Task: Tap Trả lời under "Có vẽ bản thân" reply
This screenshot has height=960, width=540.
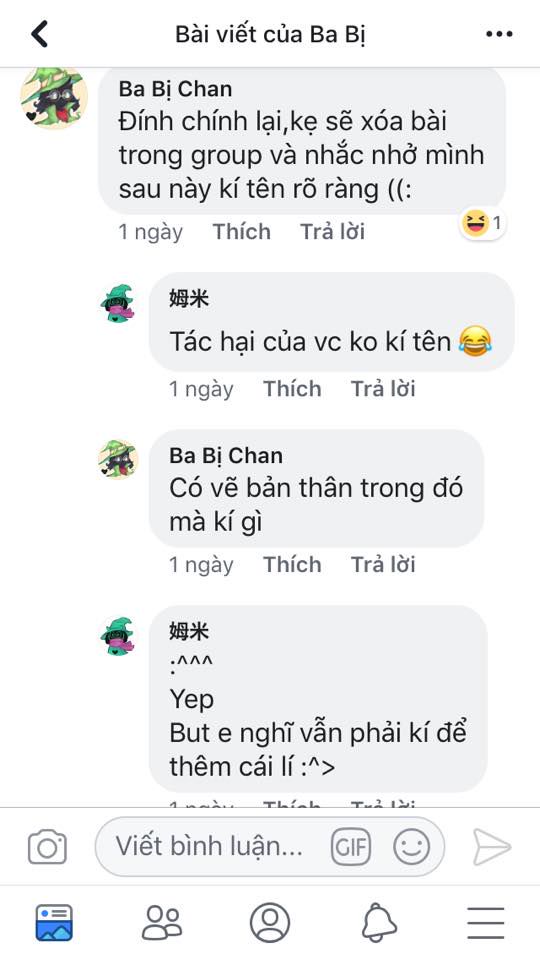Action: [x=383, y=564]
